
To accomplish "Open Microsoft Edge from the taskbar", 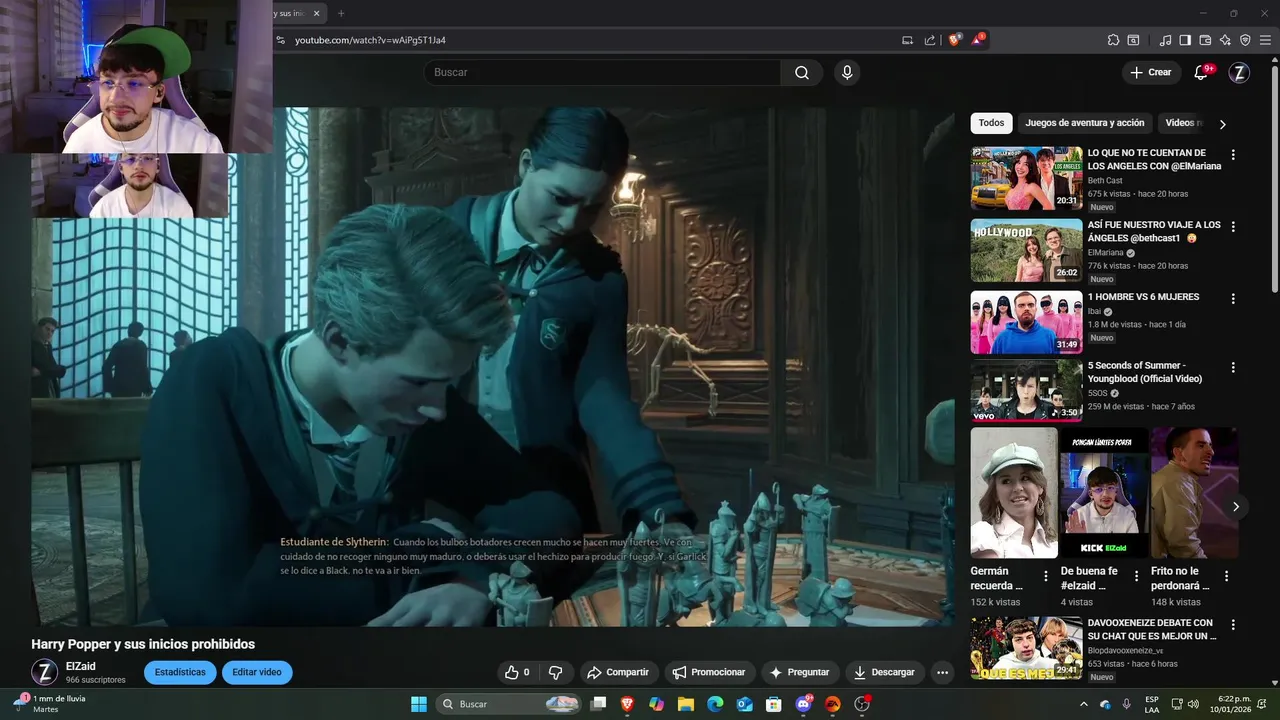I will tap(715, 704).
